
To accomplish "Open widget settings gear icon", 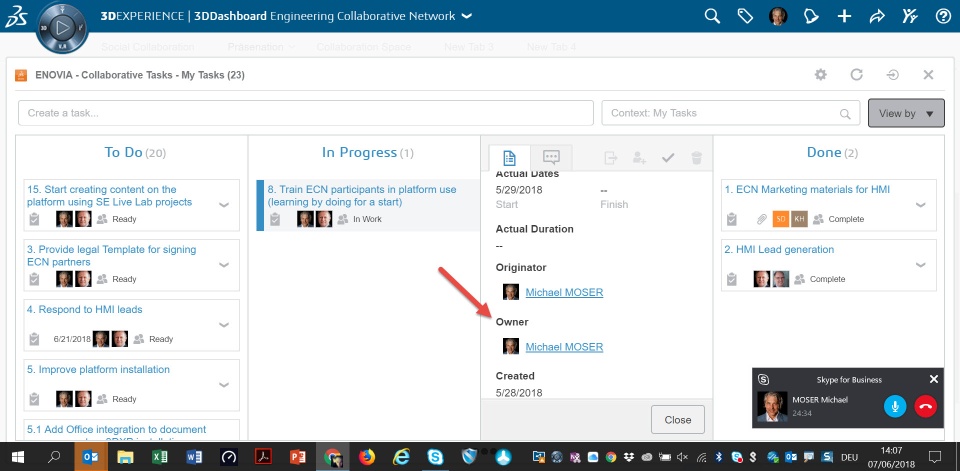I will coord(820,75).
